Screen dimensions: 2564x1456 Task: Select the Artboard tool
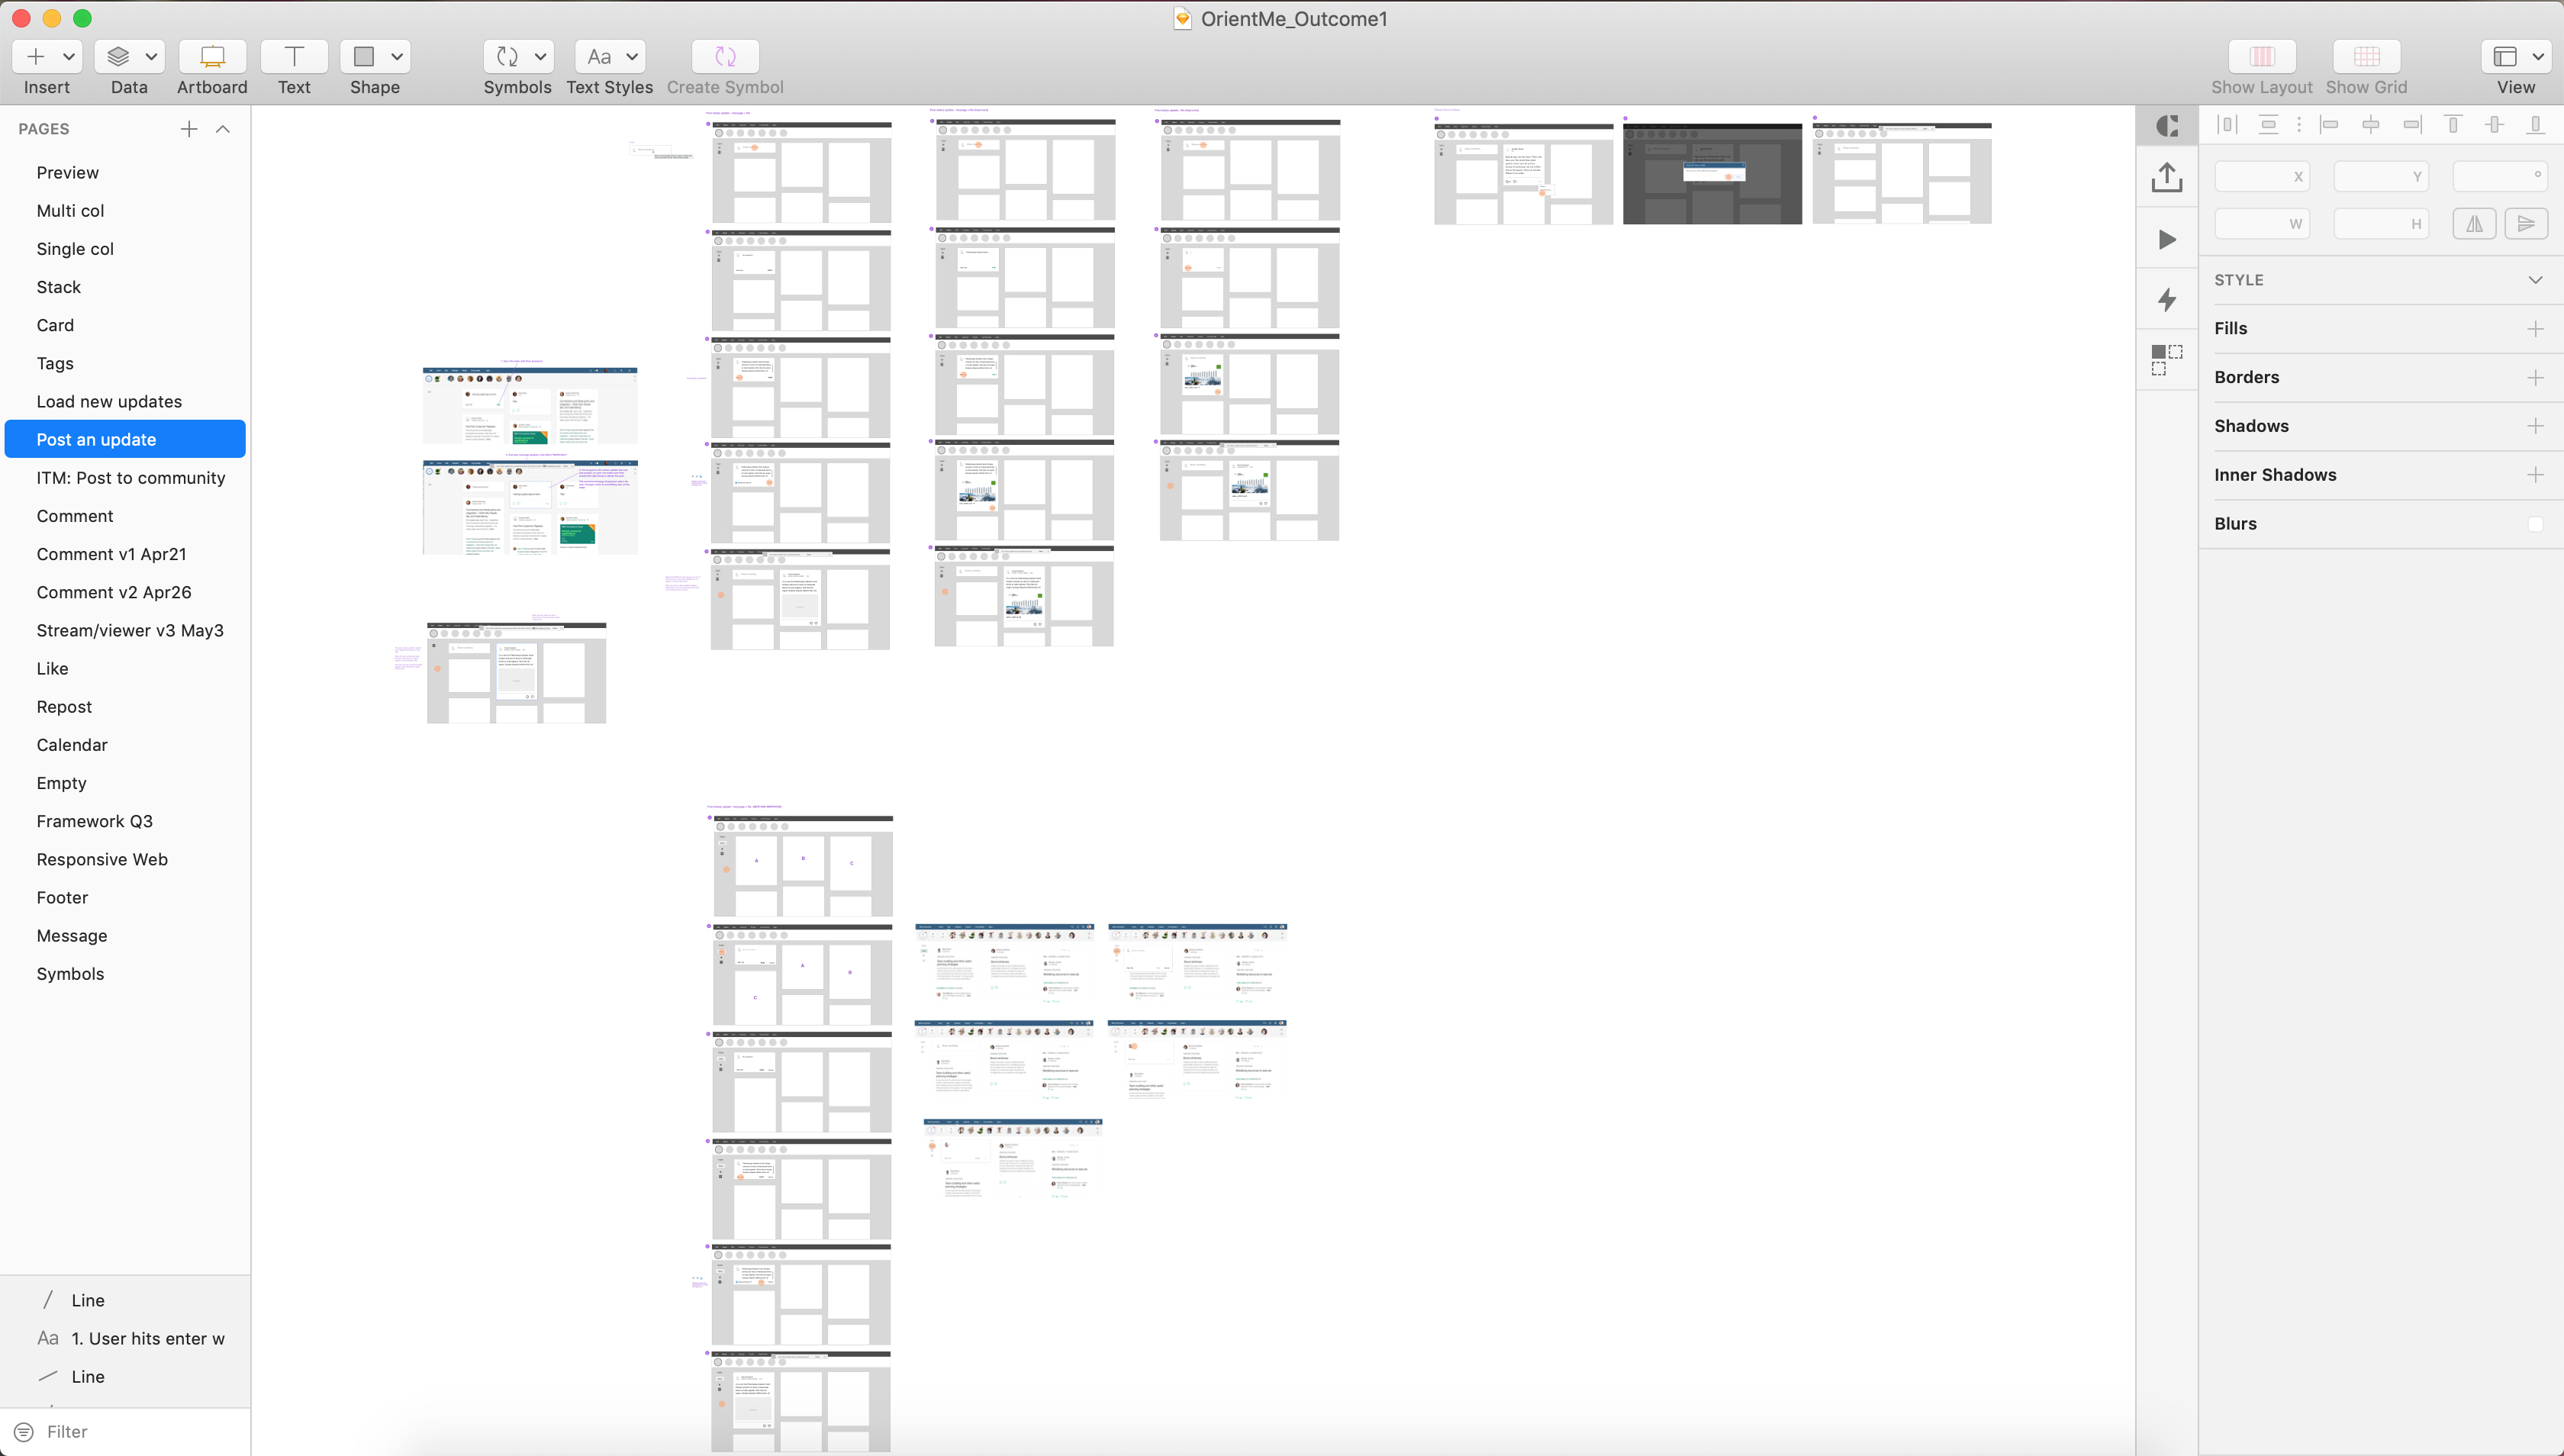(x=212, y=57)
